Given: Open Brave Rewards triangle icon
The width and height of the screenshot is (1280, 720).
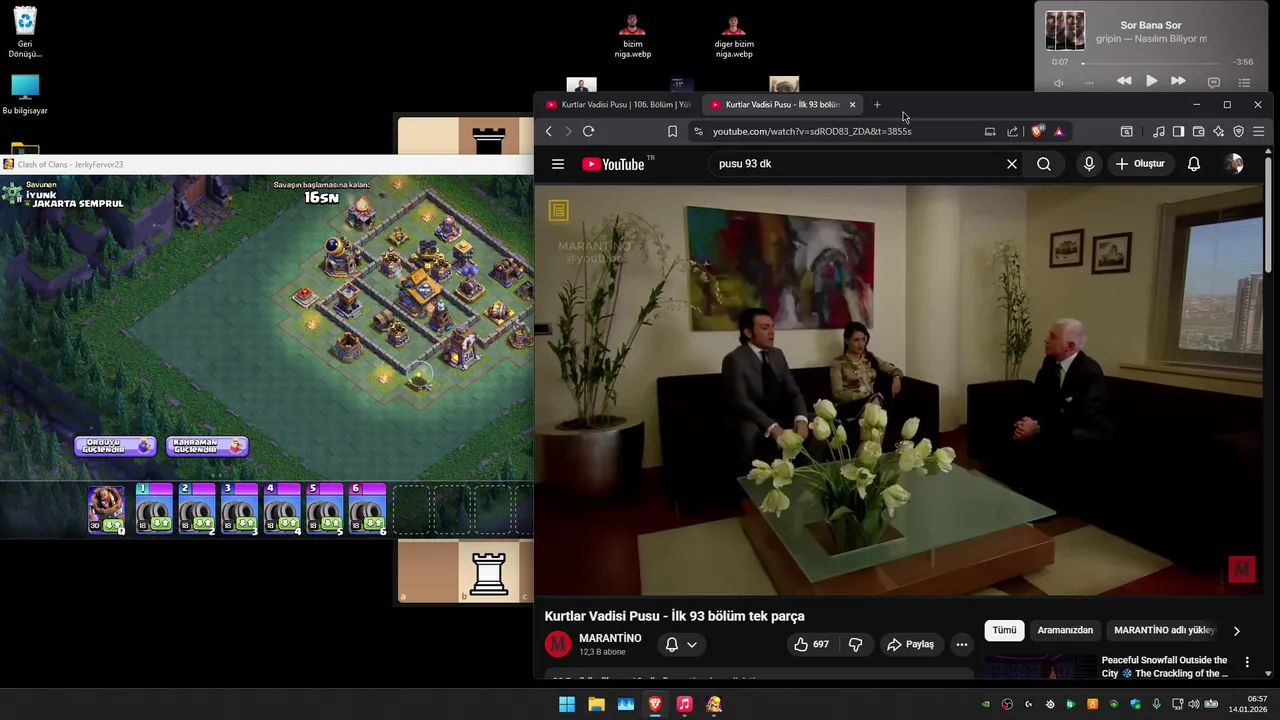Looking at the screenshot, I should [x=1058, y=131].
